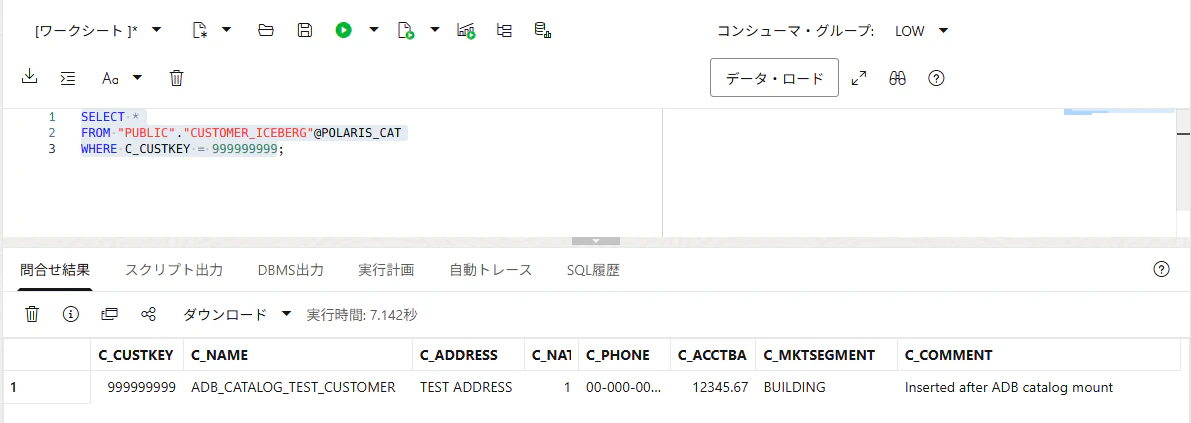The image size is (1191, 423).
Task: Expand the run script dropdown arrow
Action: tap(434, 30)
